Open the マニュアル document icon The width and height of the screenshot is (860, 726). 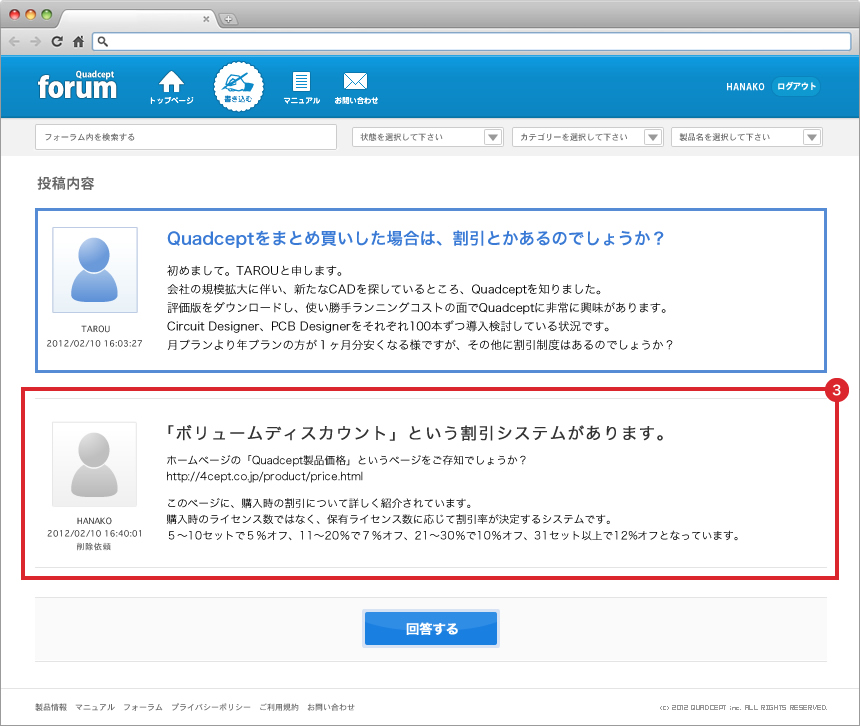click(301, 82)
